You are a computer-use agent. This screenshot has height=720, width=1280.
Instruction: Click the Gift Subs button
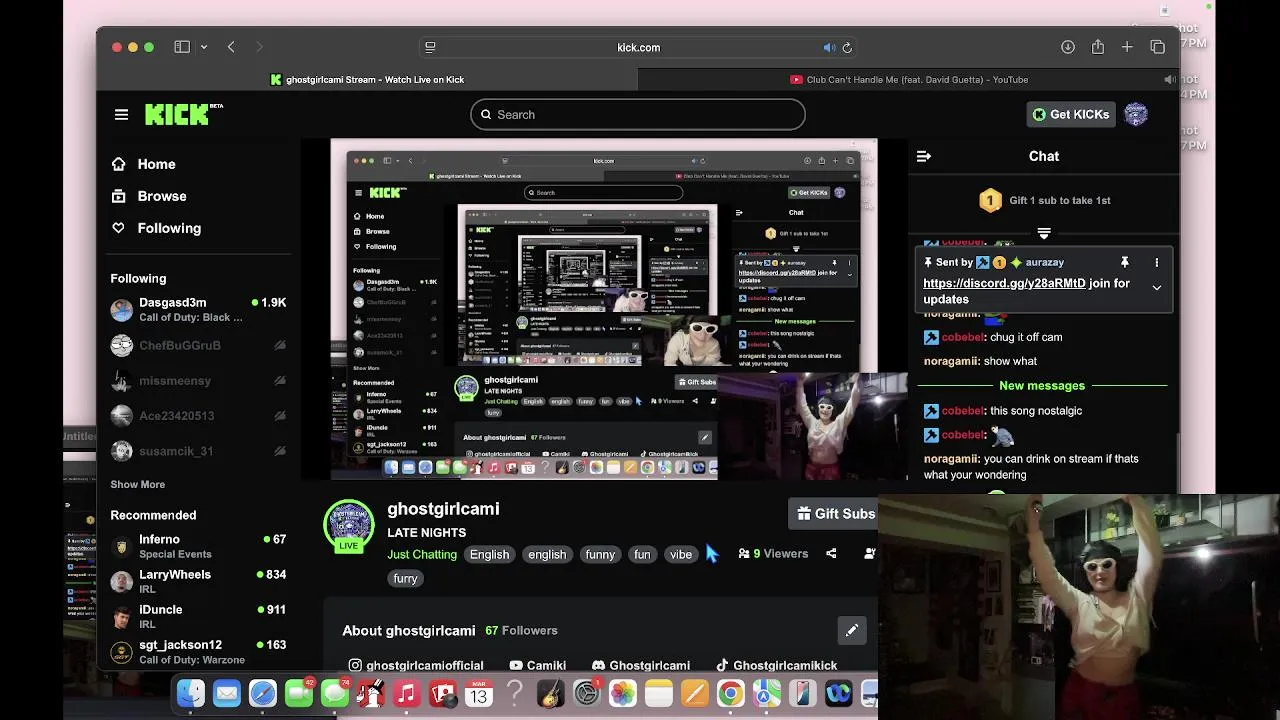coord(835,514)
